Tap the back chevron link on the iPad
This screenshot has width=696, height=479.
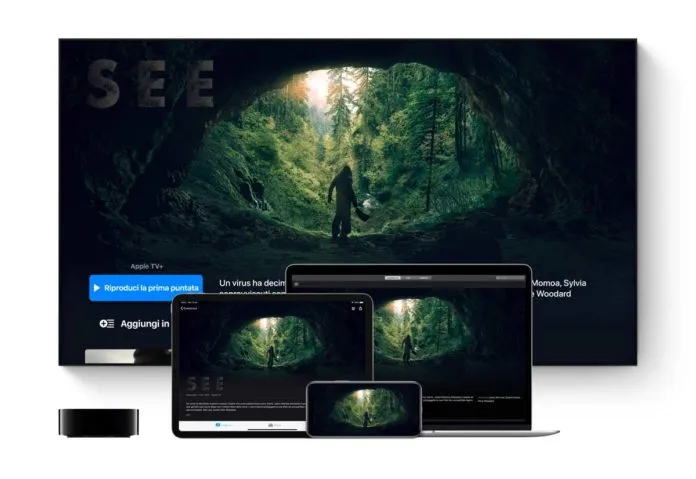[x=189, y=308]
